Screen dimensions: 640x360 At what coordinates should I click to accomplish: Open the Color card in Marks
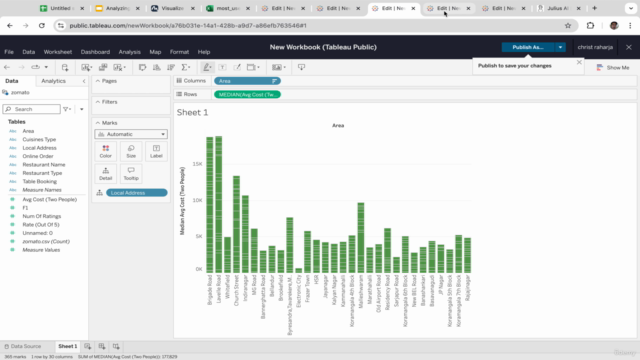105,151
